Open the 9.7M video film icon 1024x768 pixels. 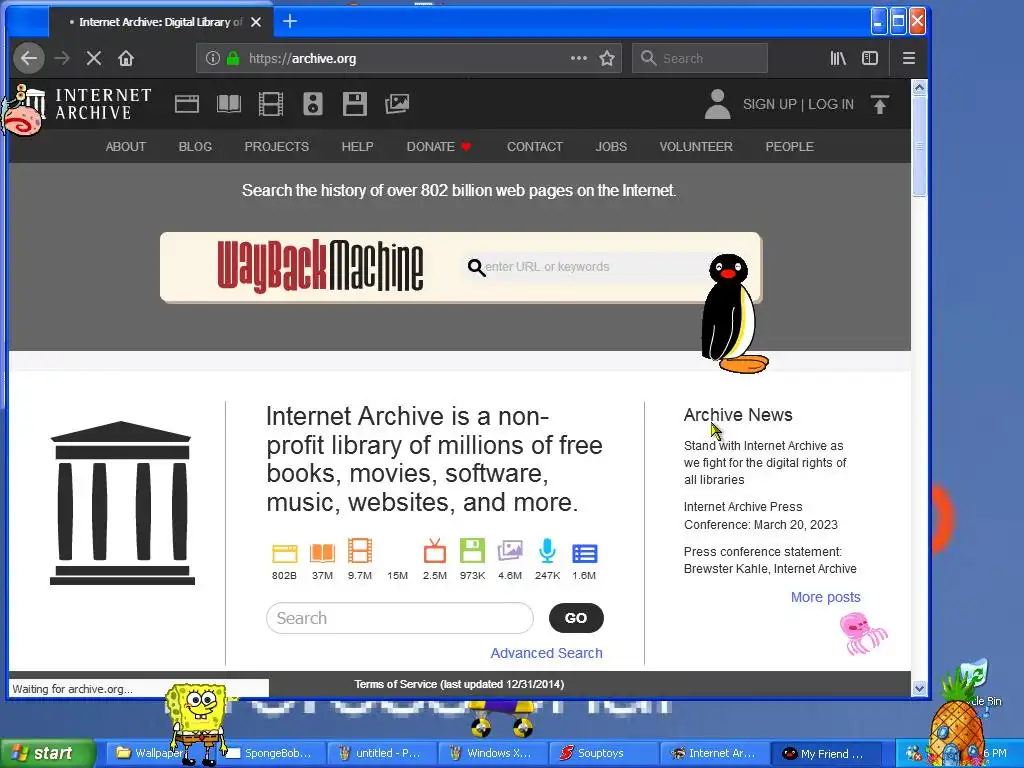(x=360, y=551)
